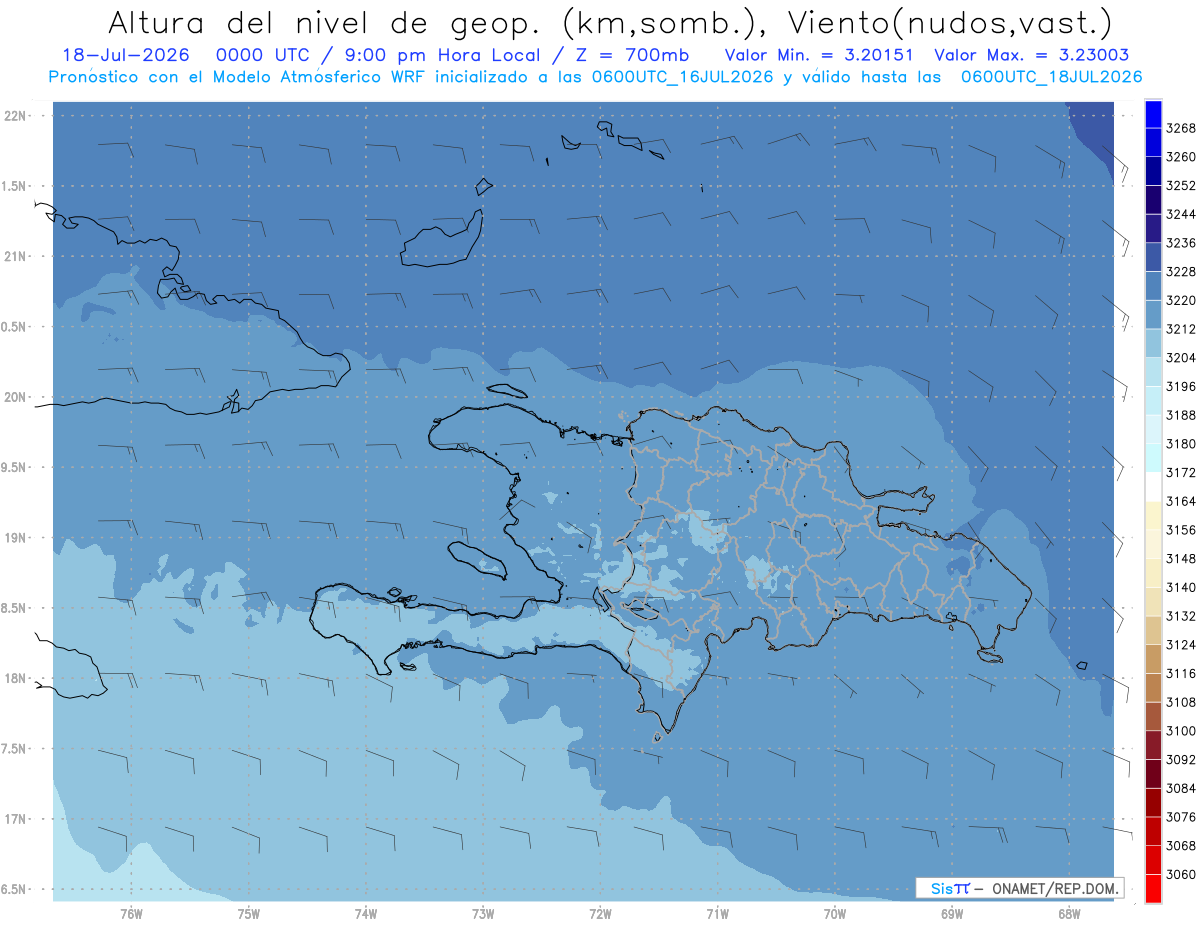This screenshot has height=927, width=1200.
Task: Click the '3164' colorbar value
Action: [1181, 501]
